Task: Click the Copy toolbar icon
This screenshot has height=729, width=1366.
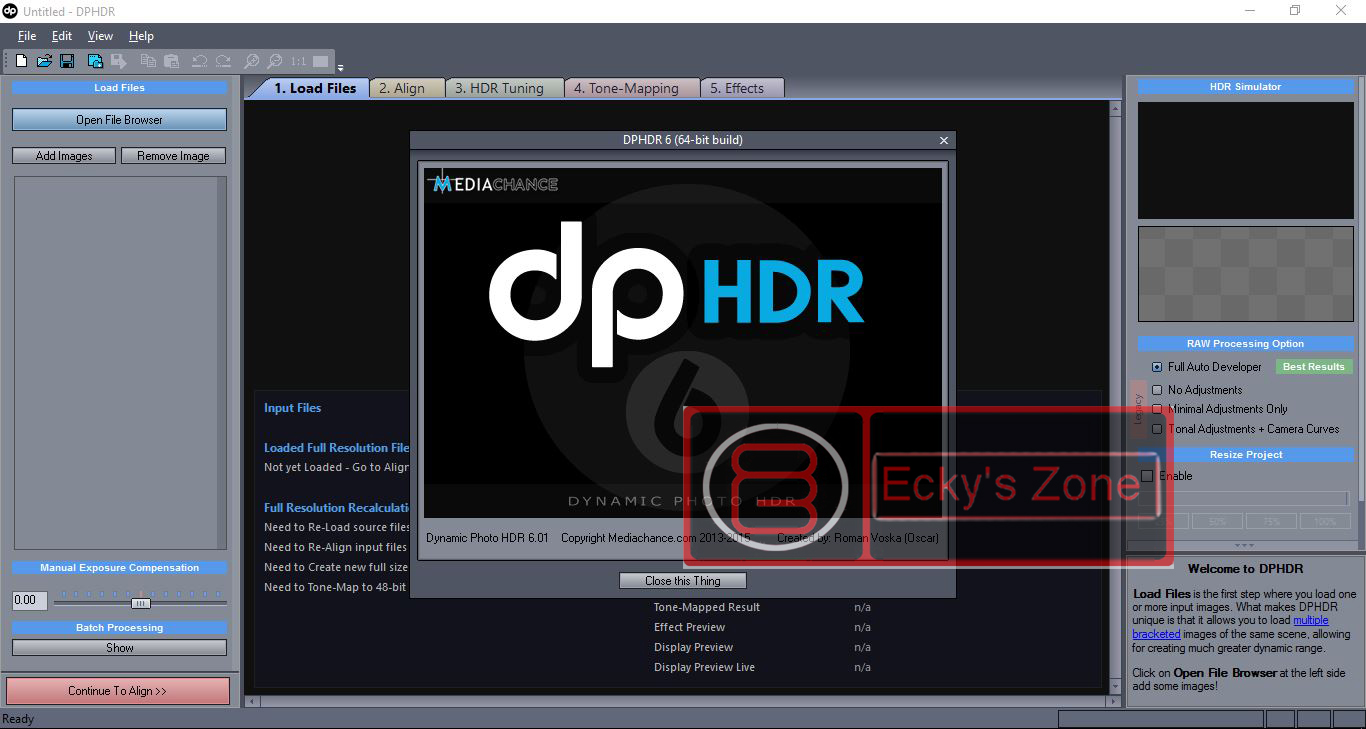Action: [x=148, y=61]
